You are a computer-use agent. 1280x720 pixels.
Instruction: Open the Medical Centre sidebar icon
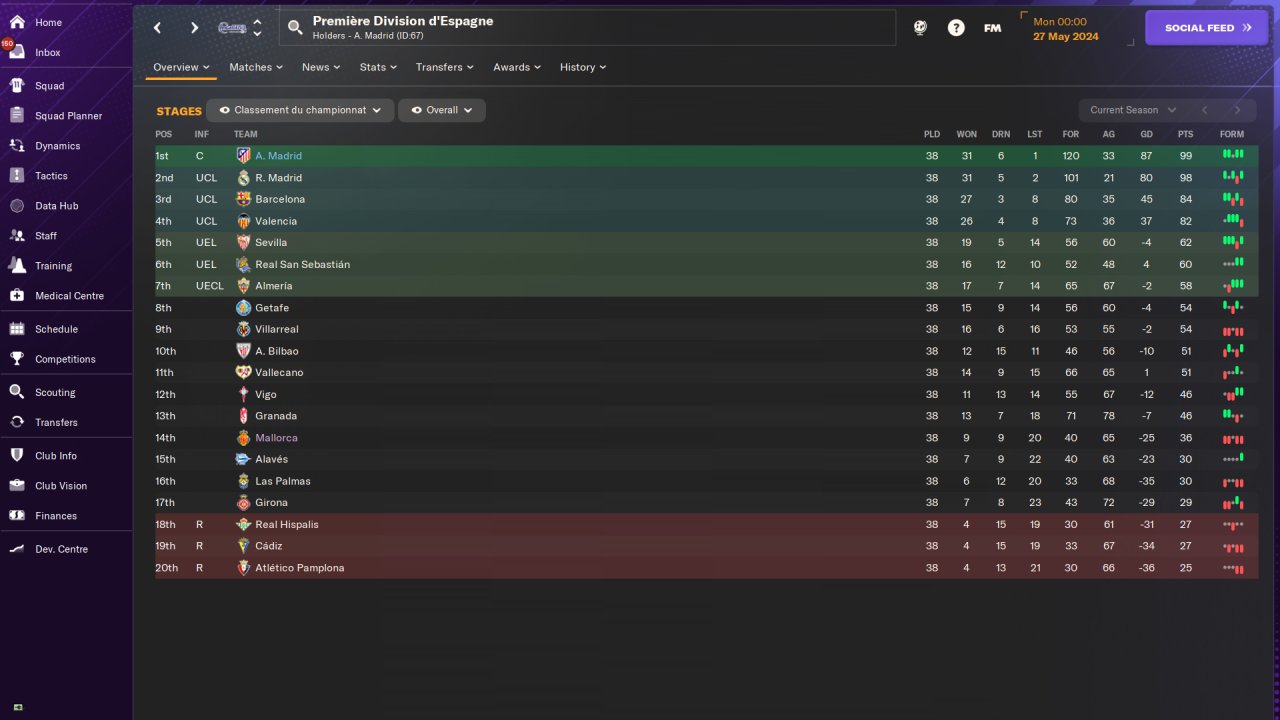[x=17, y=296]
